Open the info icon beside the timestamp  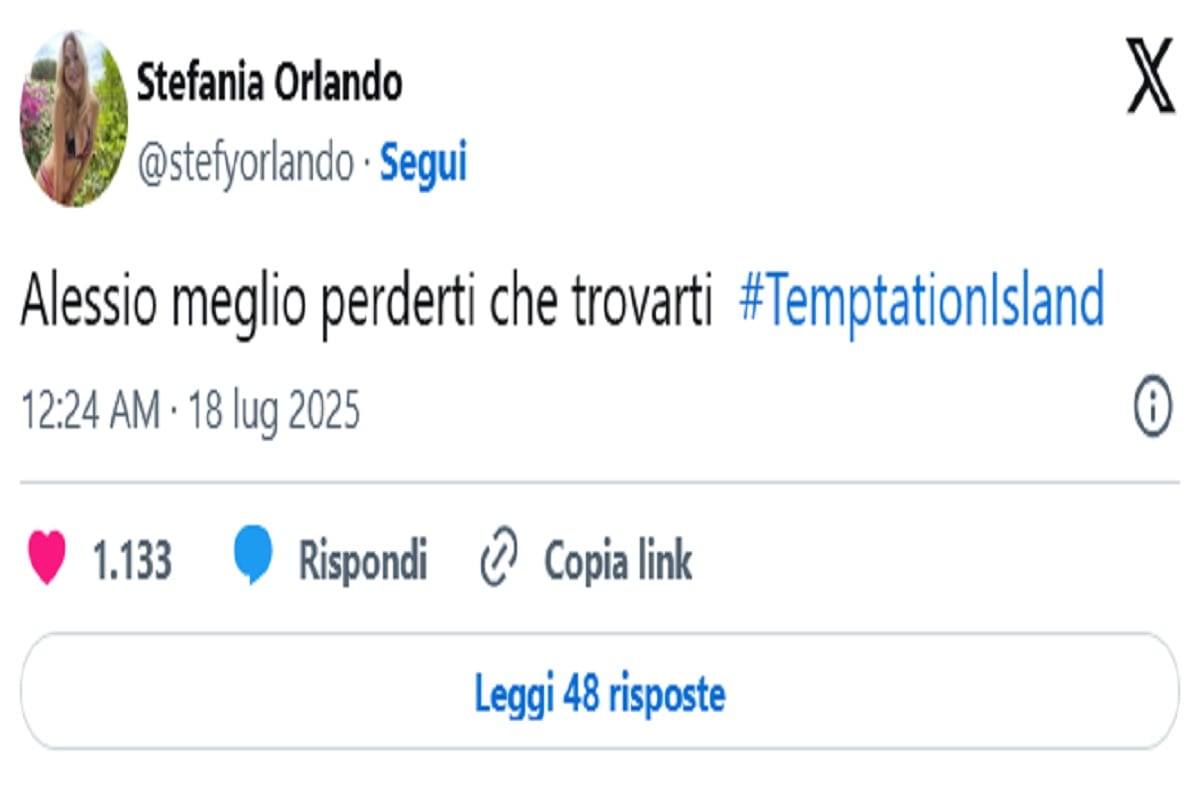coord(1152,405)
